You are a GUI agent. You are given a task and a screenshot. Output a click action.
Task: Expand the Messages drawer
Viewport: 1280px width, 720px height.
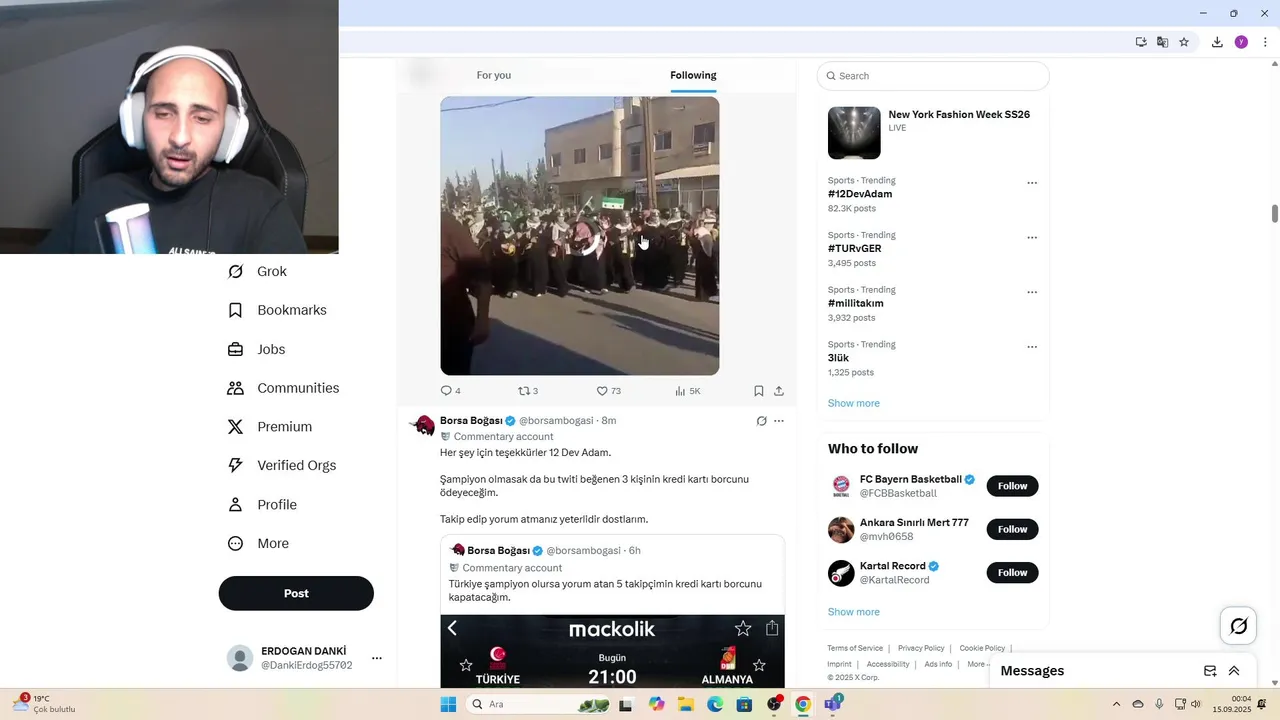tap(1234, 671)
